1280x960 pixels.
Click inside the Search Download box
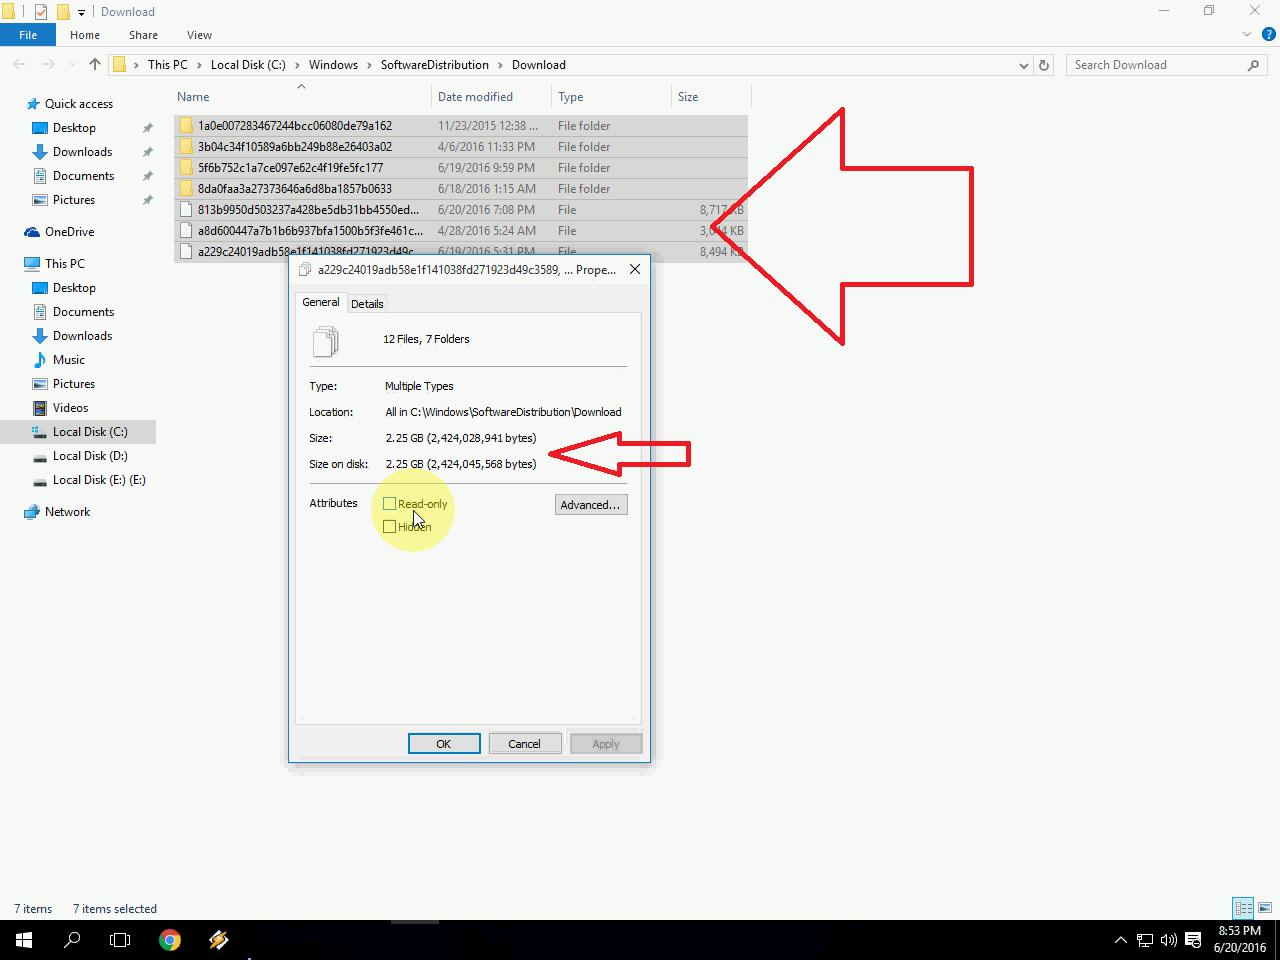(x=1150, y=64)
